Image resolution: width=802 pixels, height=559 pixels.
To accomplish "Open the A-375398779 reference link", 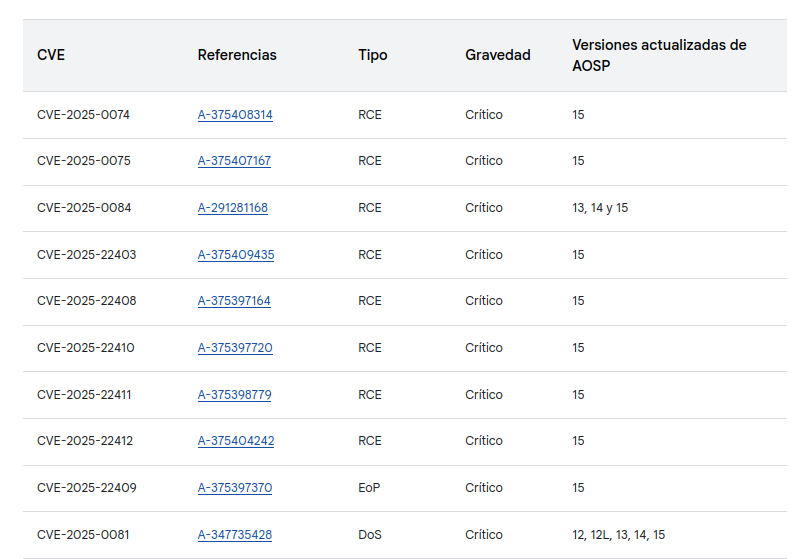I will 234,395.
